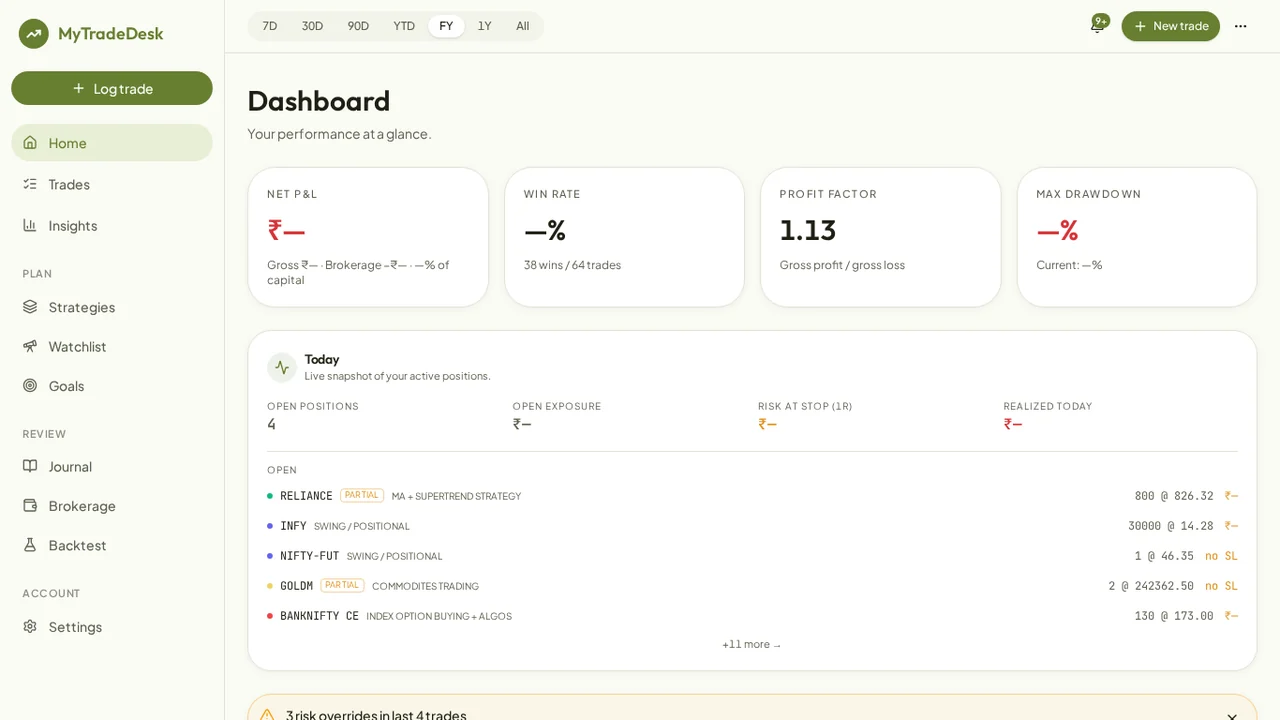Open the INFY open position row
The image size is (1280, 720).
point(752,526)
